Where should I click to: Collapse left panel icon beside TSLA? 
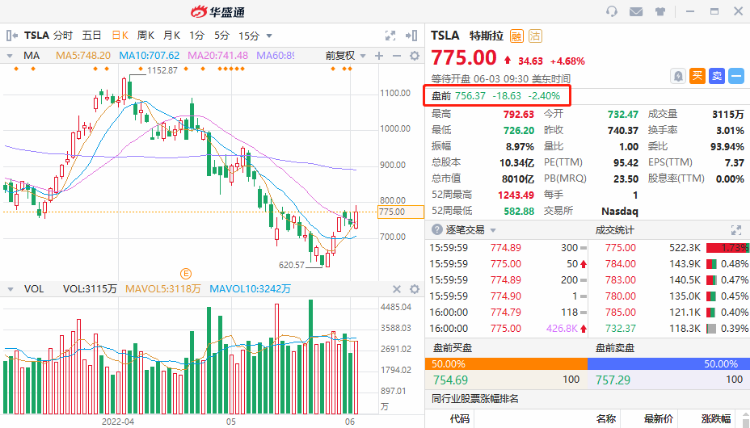point(12,35)
